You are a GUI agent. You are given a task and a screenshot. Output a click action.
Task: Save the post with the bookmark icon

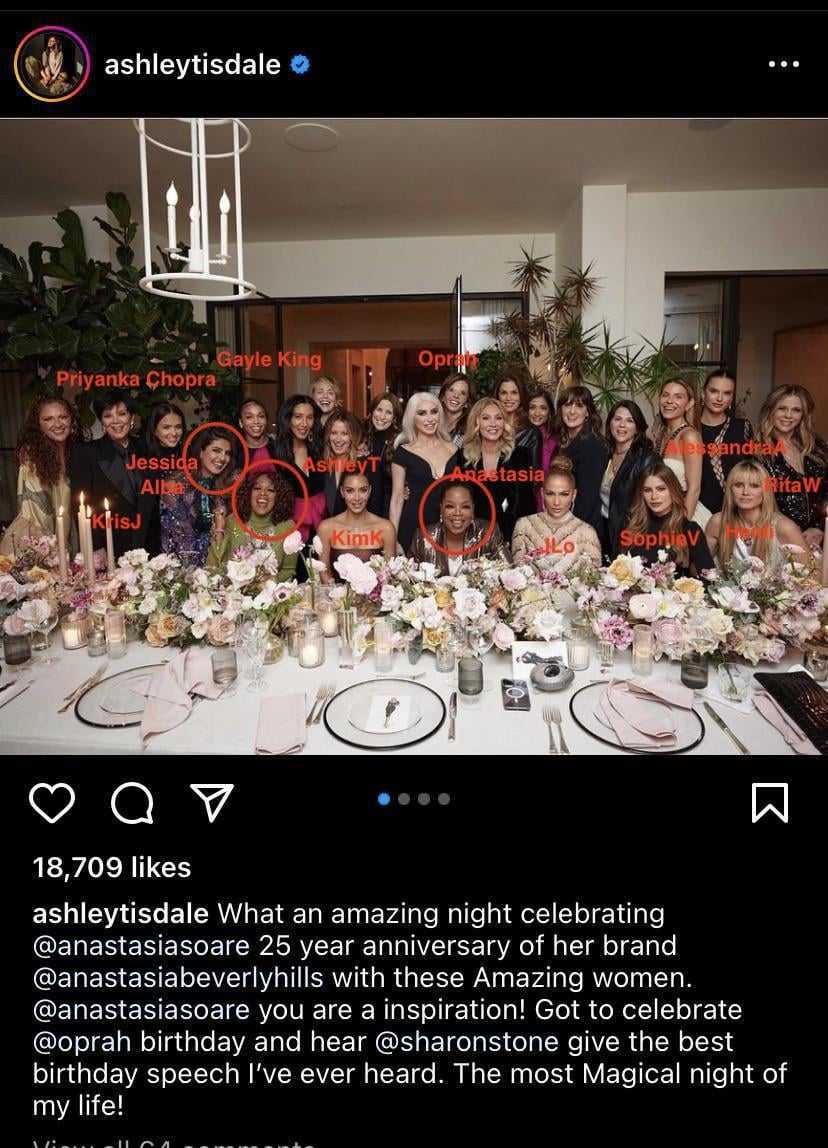coord(770,803)
